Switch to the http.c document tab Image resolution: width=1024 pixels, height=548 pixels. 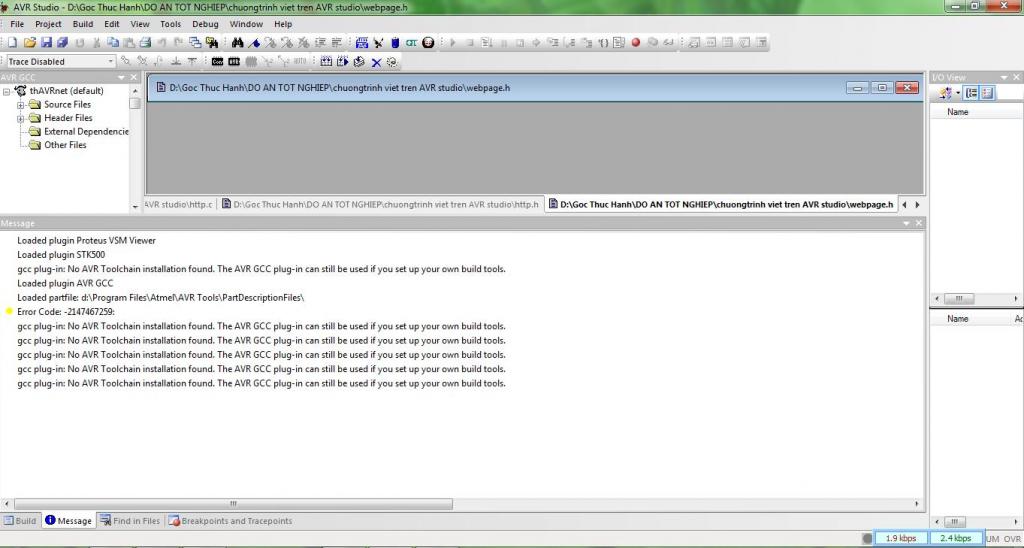pyautogui.click(x=178, y=204)
